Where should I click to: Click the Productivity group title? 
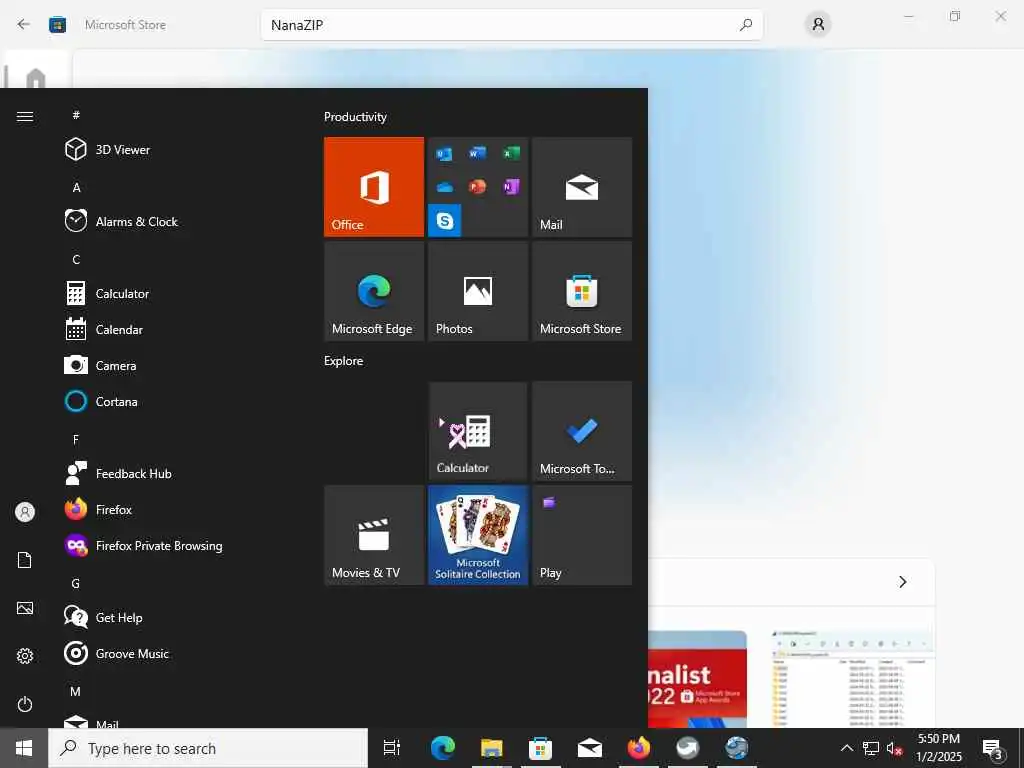355,117
